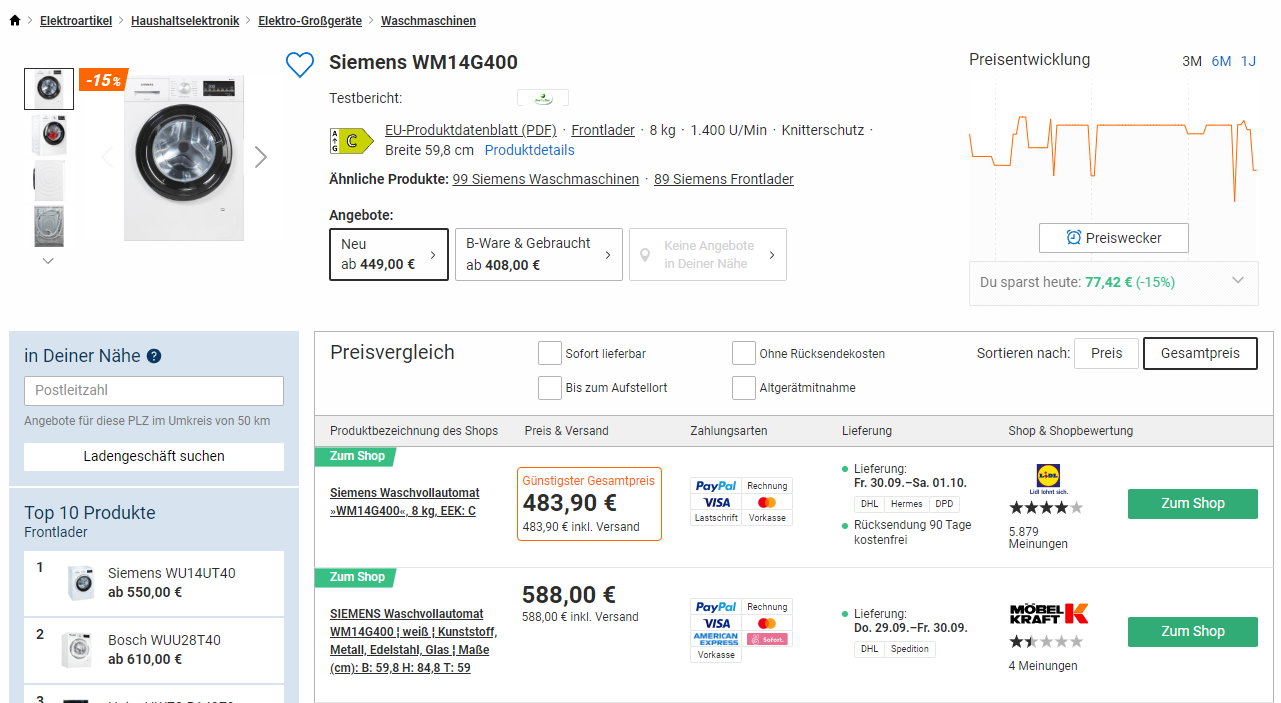The image size is (1281, 703).
Task: Switch price chart to 6M range
Action: point(1221,61)
